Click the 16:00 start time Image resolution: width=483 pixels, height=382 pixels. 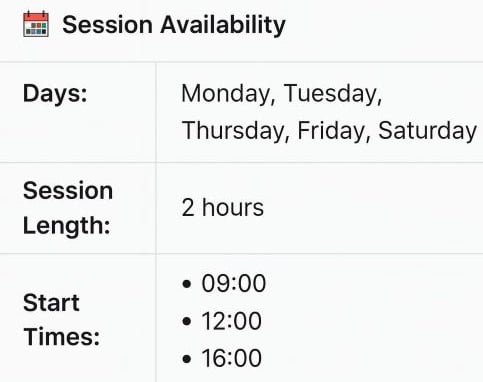[x=232, y=358]
